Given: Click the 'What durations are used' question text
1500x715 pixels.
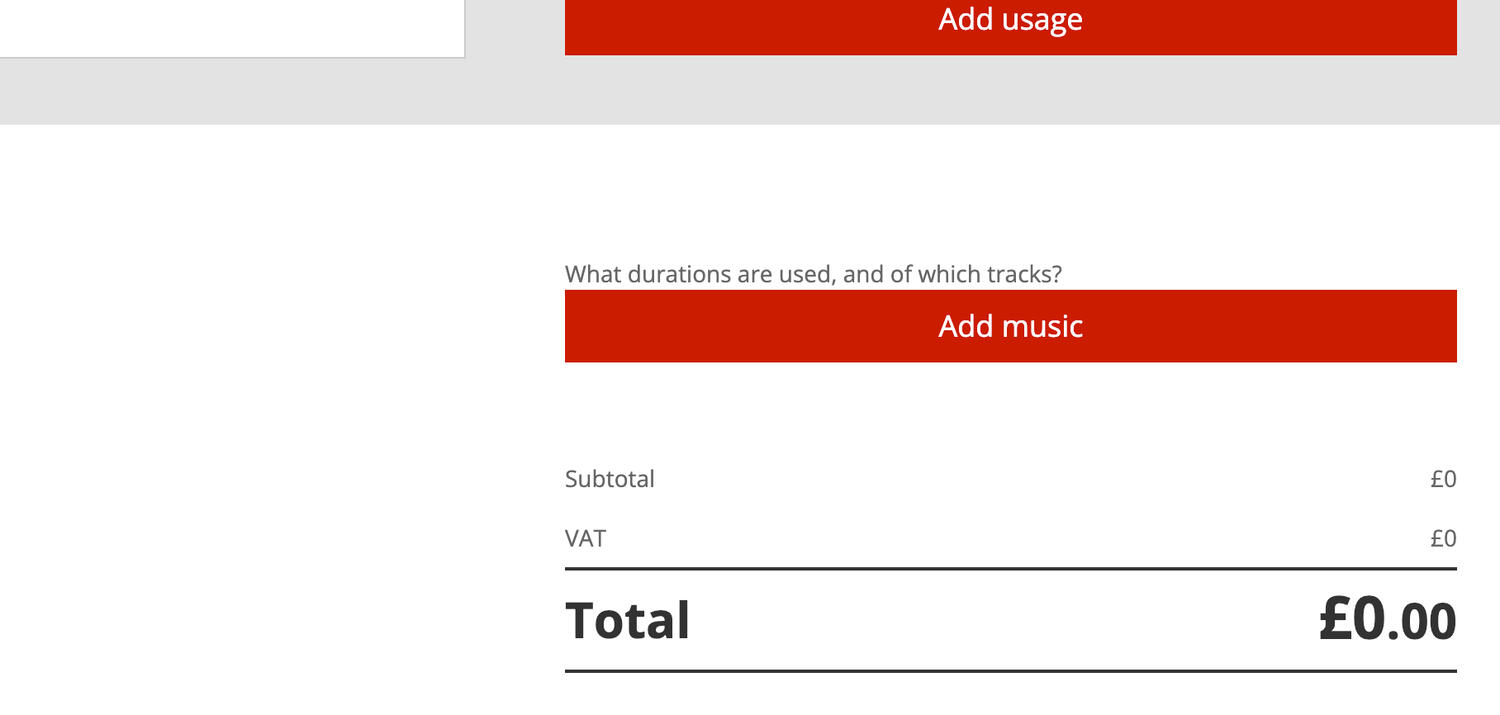Looking at the screenshot, I should (x=812, y=274).
